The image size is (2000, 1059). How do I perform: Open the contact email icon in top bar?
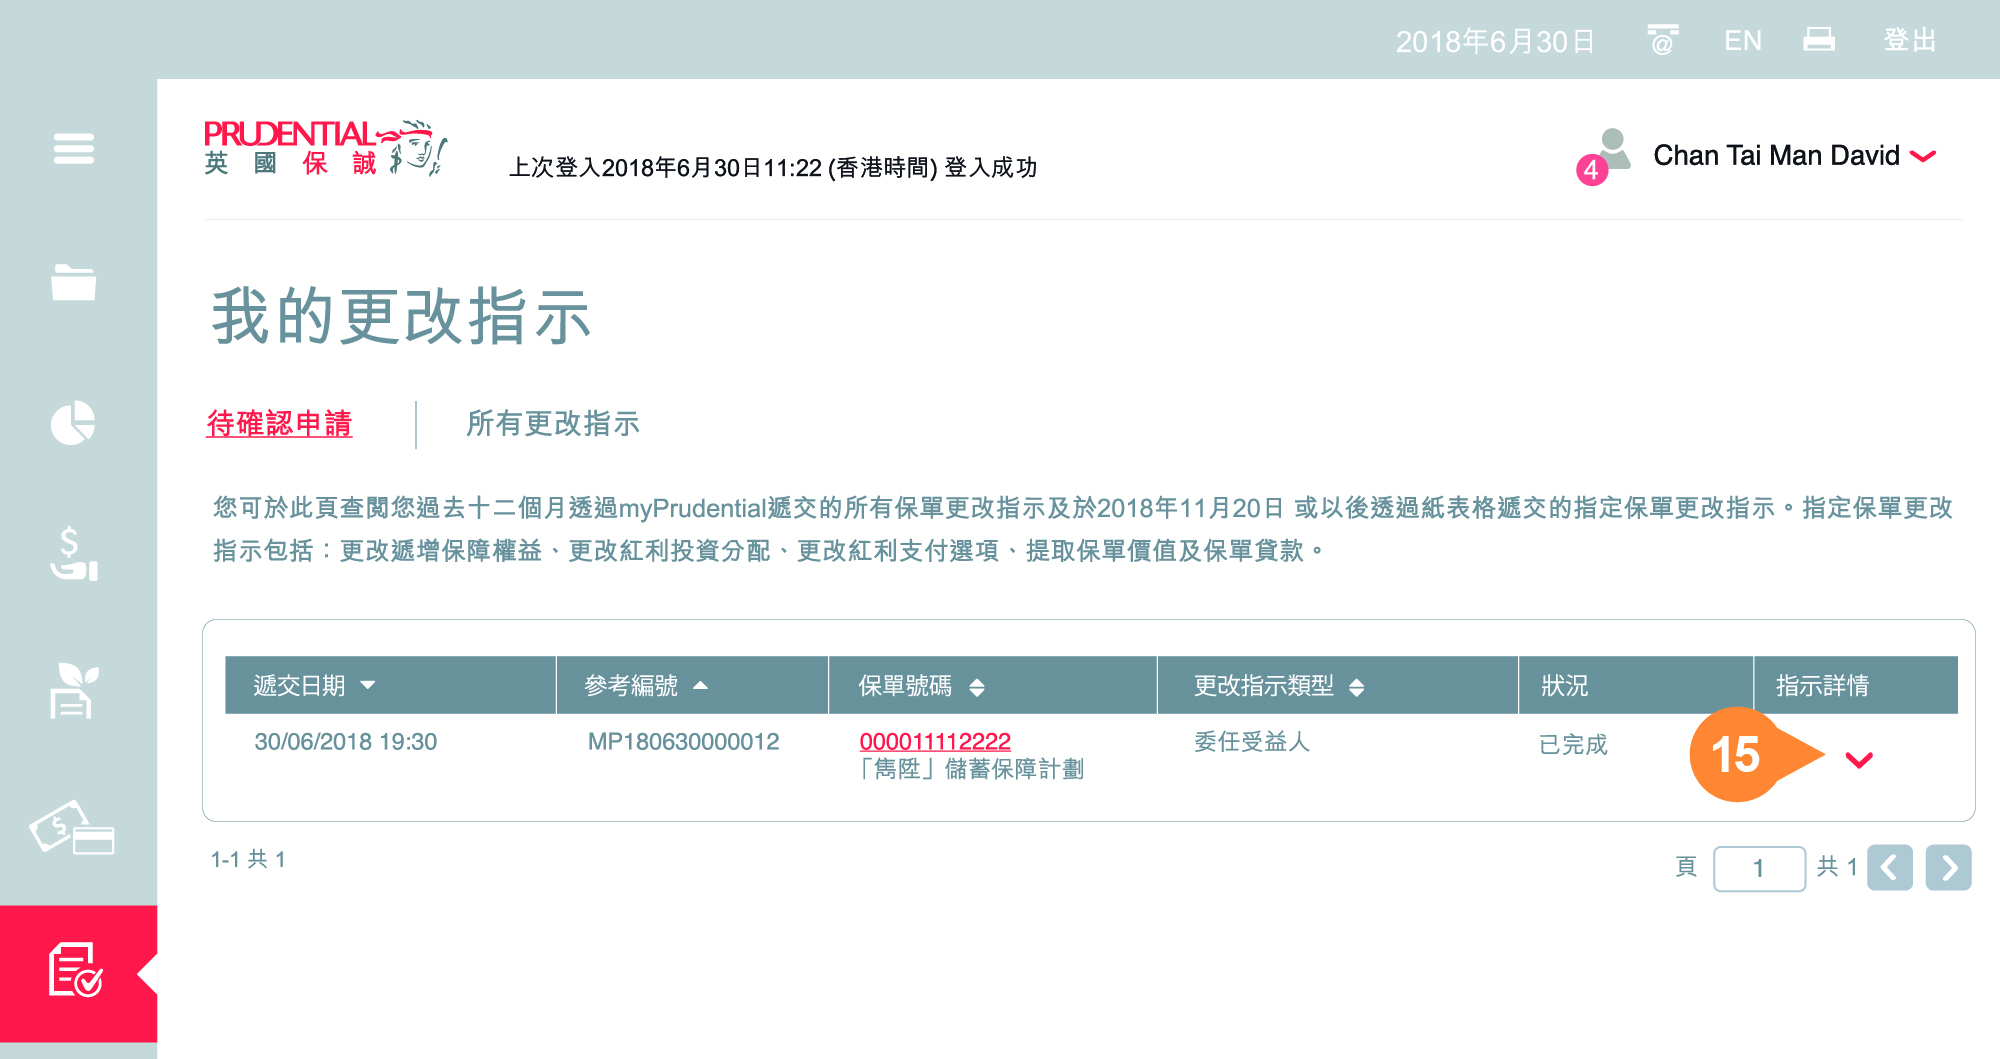1662,40
